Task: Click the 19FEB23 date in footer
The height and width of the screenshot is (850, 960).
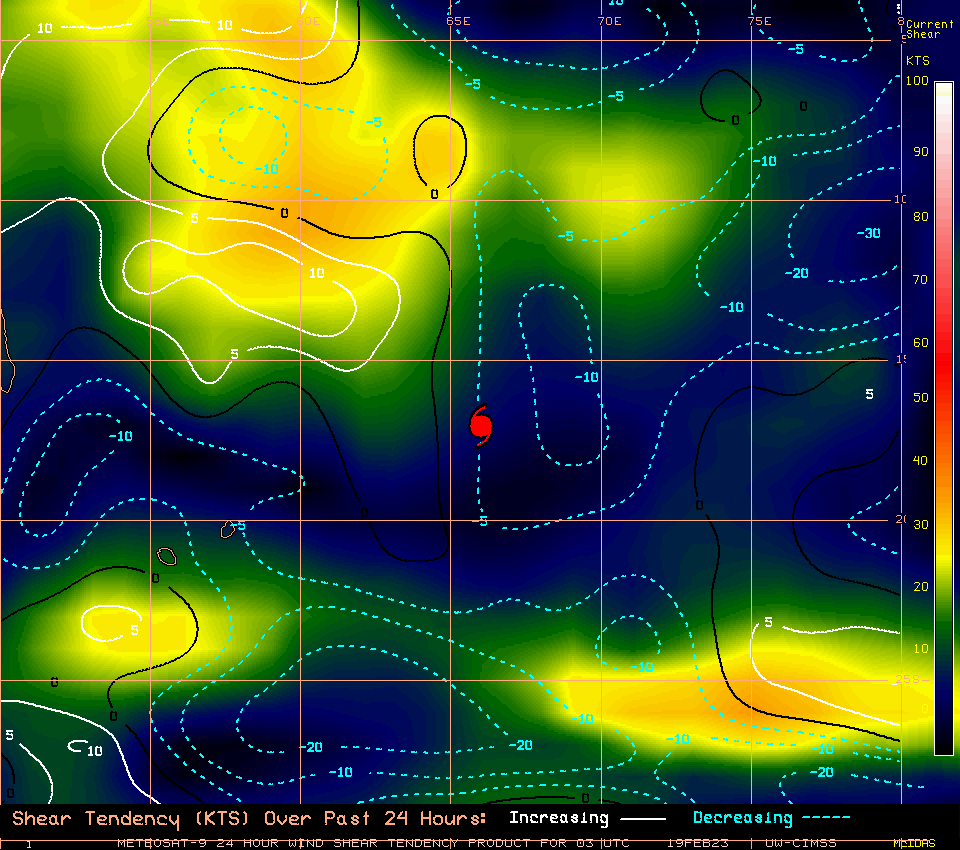Action: pyautogui.click(x=698, y=843)
